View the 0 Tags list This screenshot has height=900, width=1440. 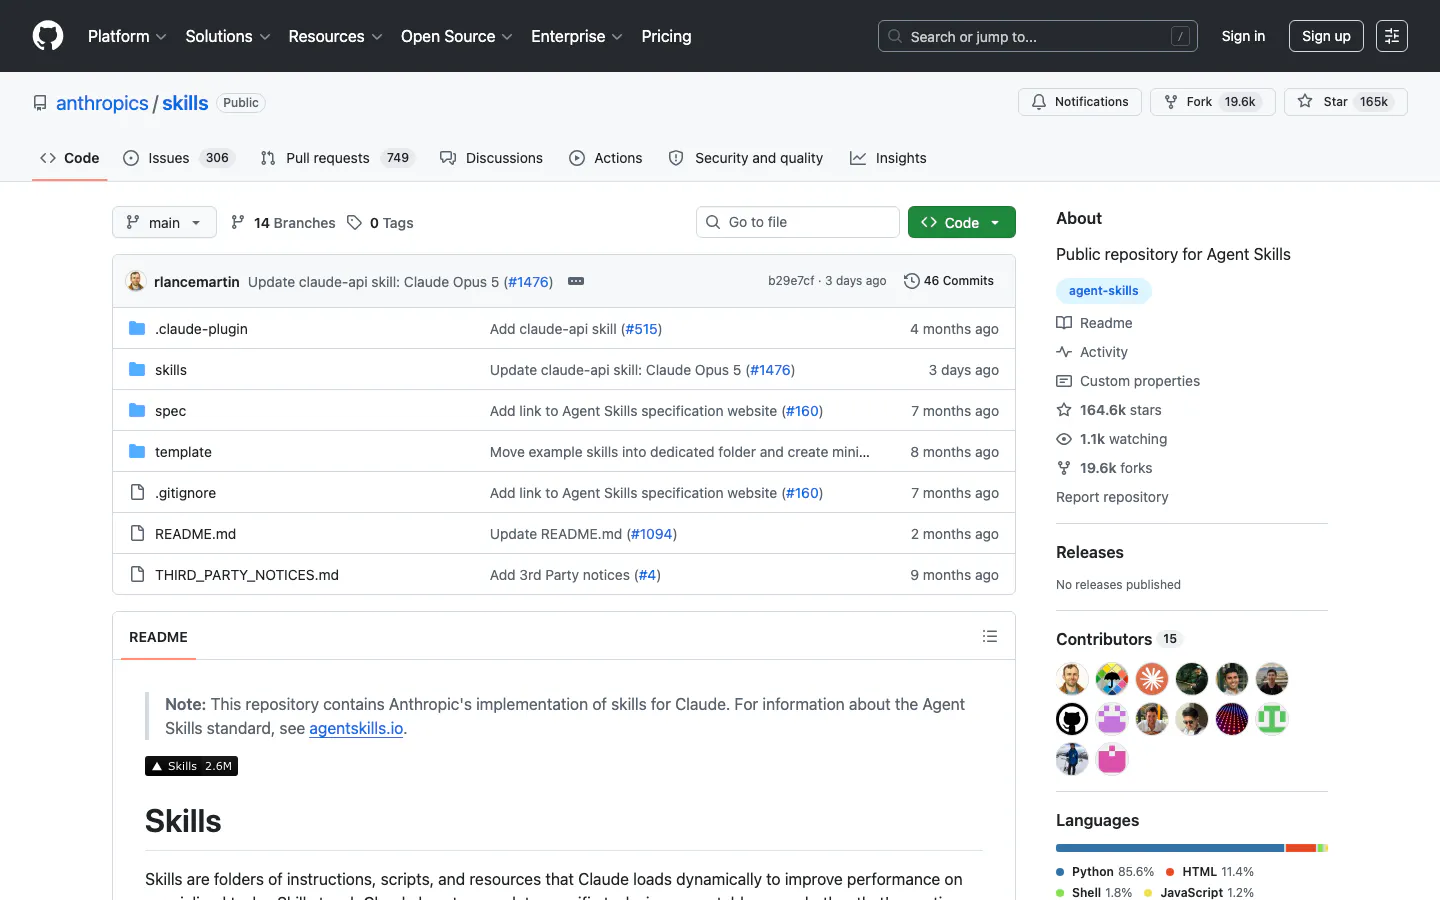point(380,223)
